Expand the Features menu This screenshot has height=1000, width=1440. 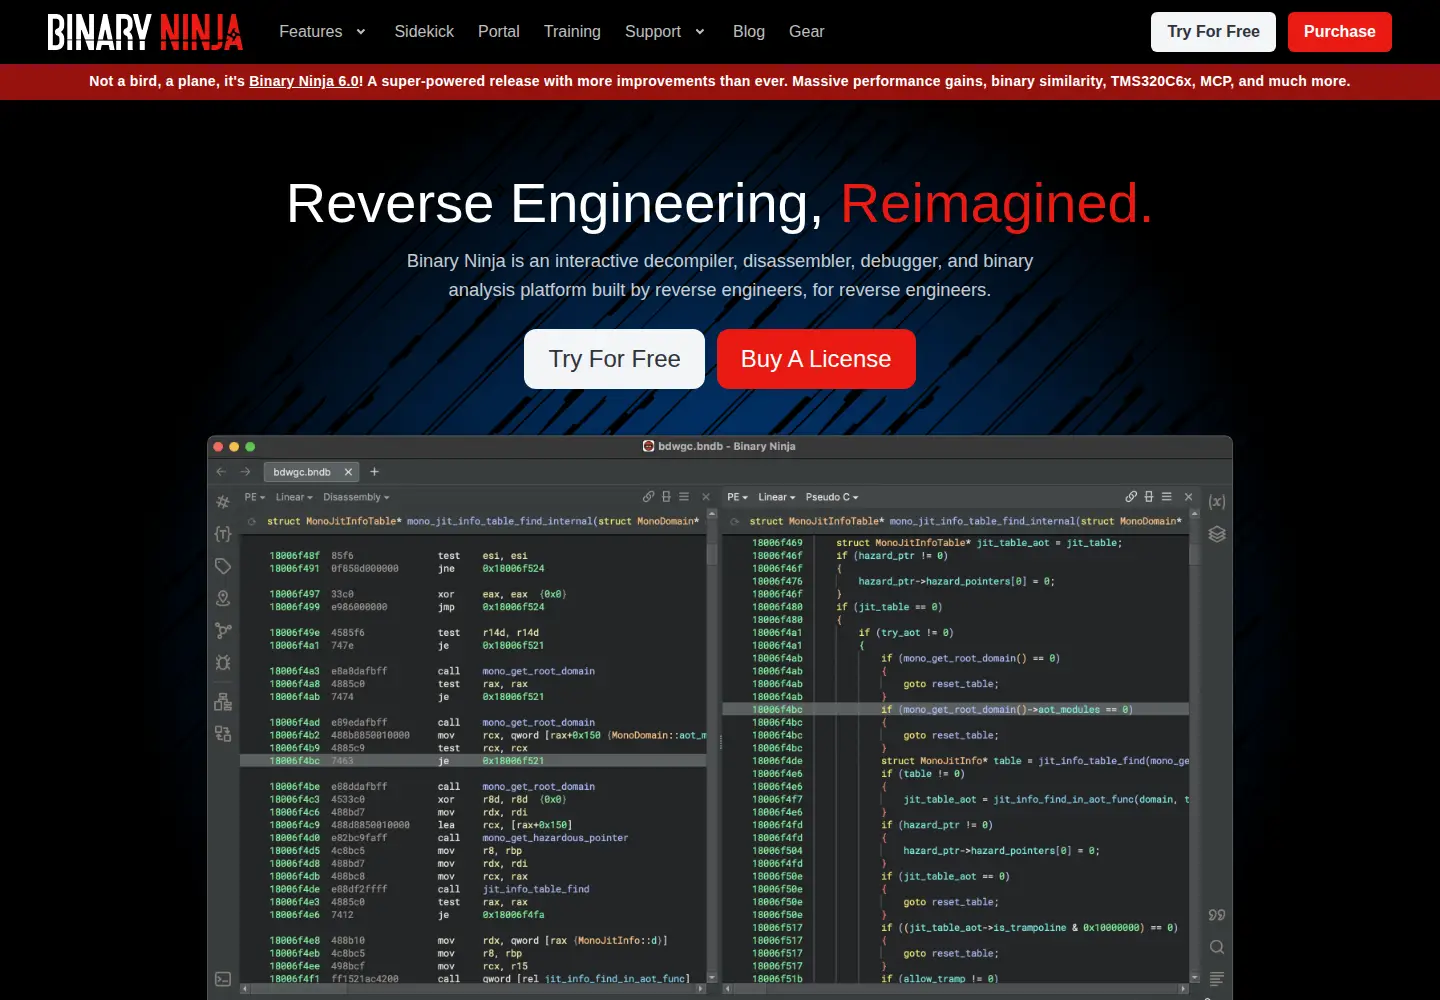pyautogui.click(x=322, y=32)
